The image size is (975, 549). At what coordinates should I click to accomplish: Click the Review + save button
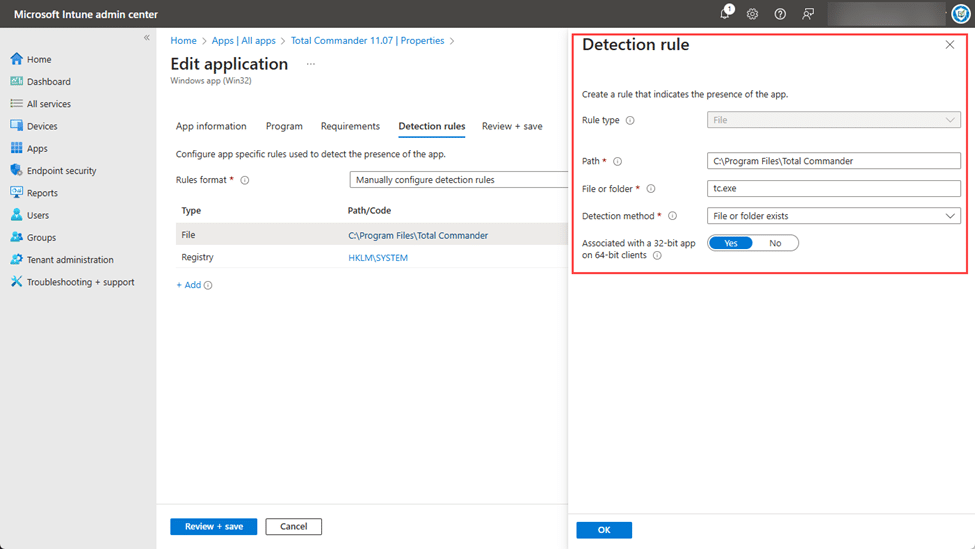pos(213,526)
